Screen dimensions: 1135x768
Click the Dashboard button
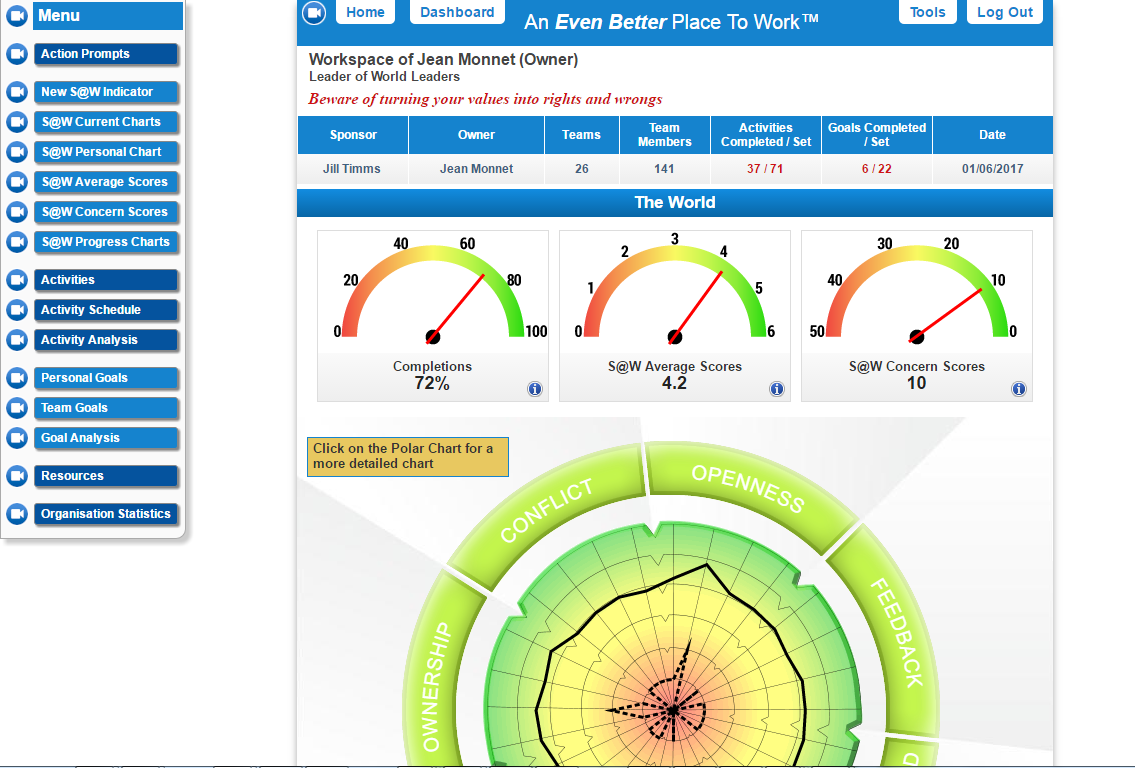click(x=457, y=12)
